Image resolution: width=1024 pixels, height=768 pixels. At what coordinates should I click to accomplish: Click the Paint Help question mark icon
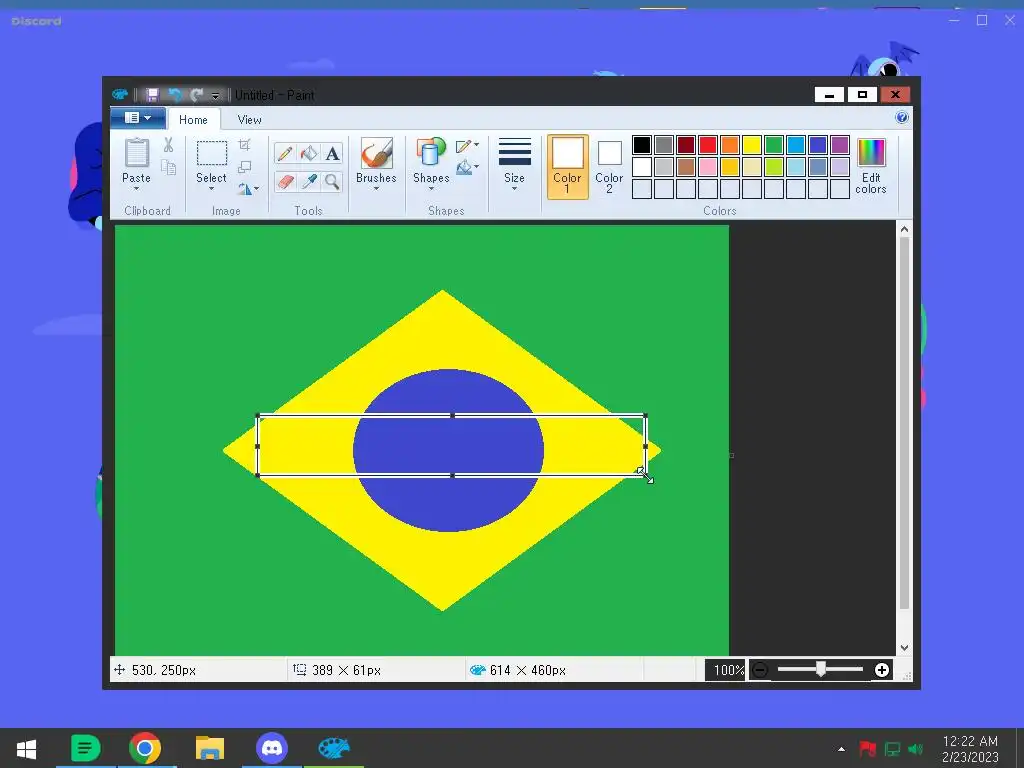click(902, 118)
